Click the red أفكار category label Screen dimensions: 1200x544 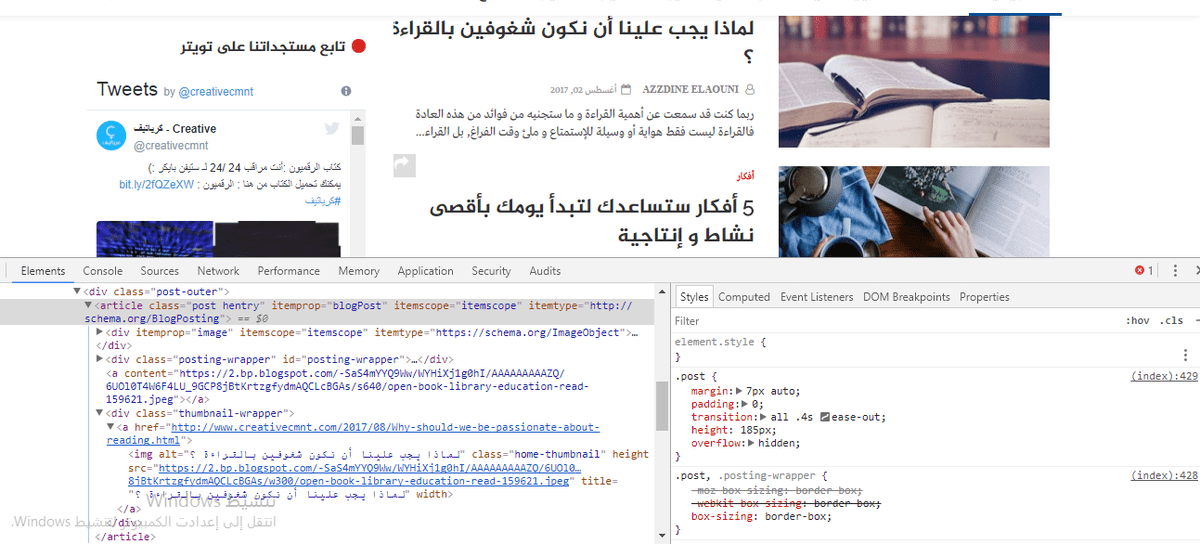coord(745,175)
